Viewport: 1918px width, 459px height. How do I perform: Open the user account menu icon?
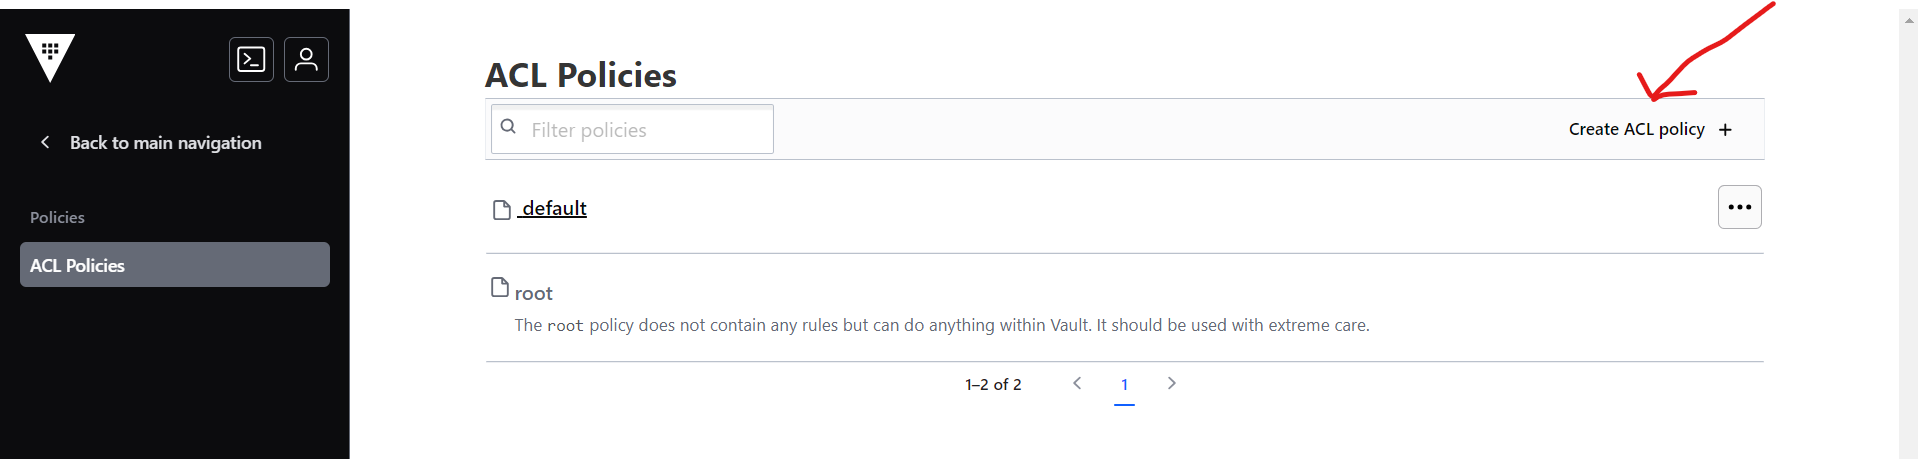click(x=306, y=60)
